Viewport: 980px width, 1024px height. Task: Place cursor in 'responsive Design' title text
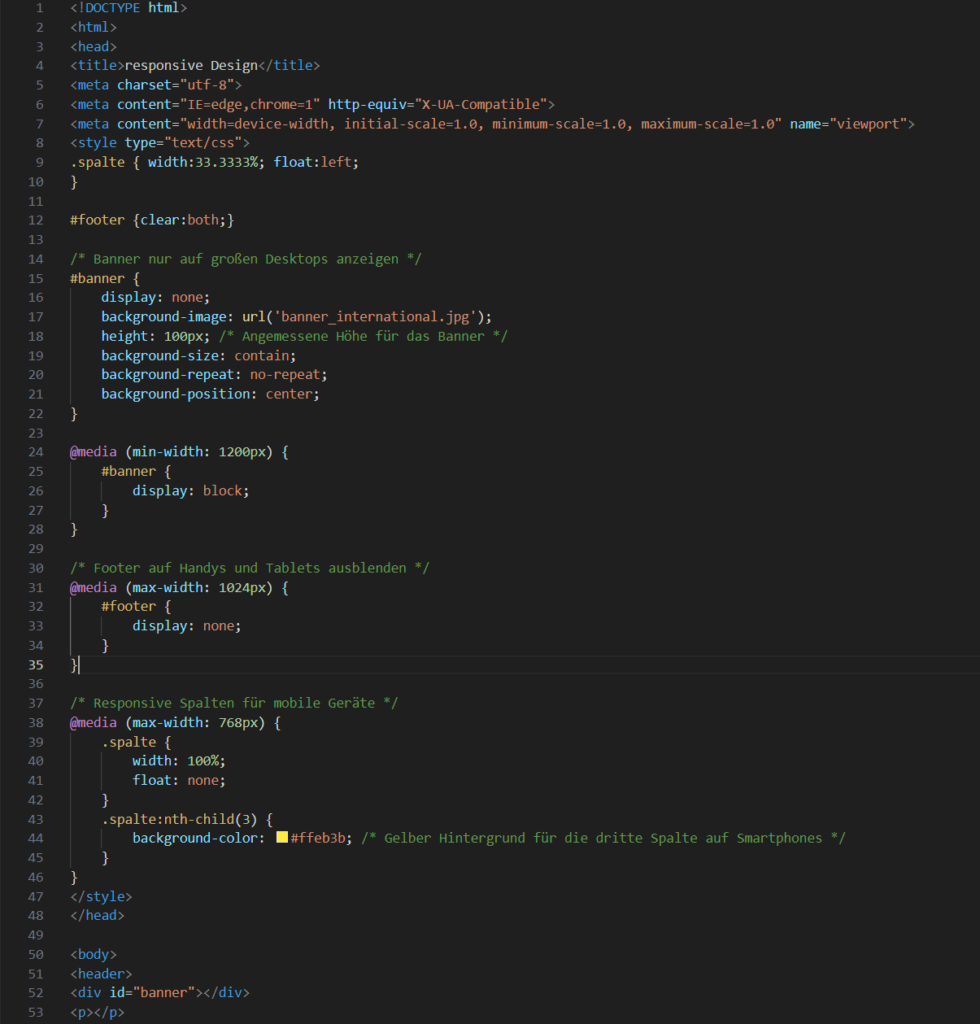click(x=190, y=65)
